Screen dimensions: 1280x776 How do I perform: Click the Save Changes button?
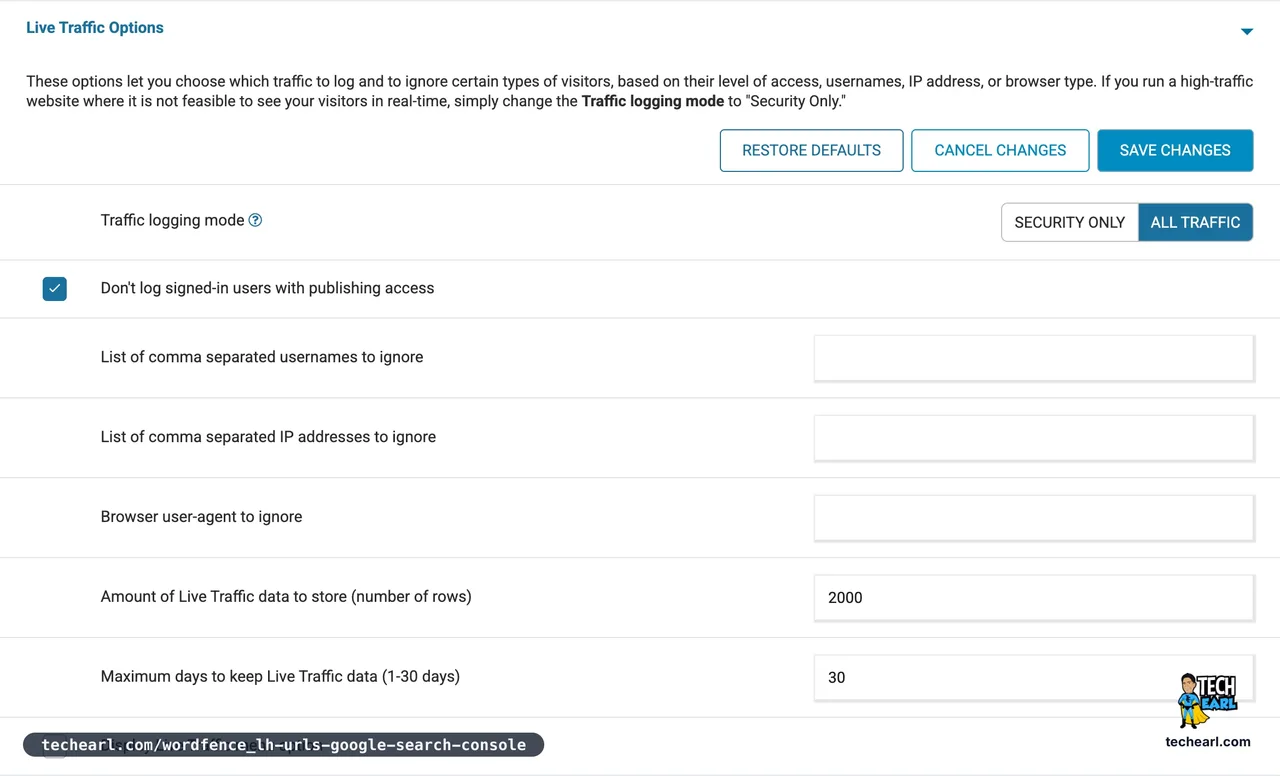pos(1175,150)
